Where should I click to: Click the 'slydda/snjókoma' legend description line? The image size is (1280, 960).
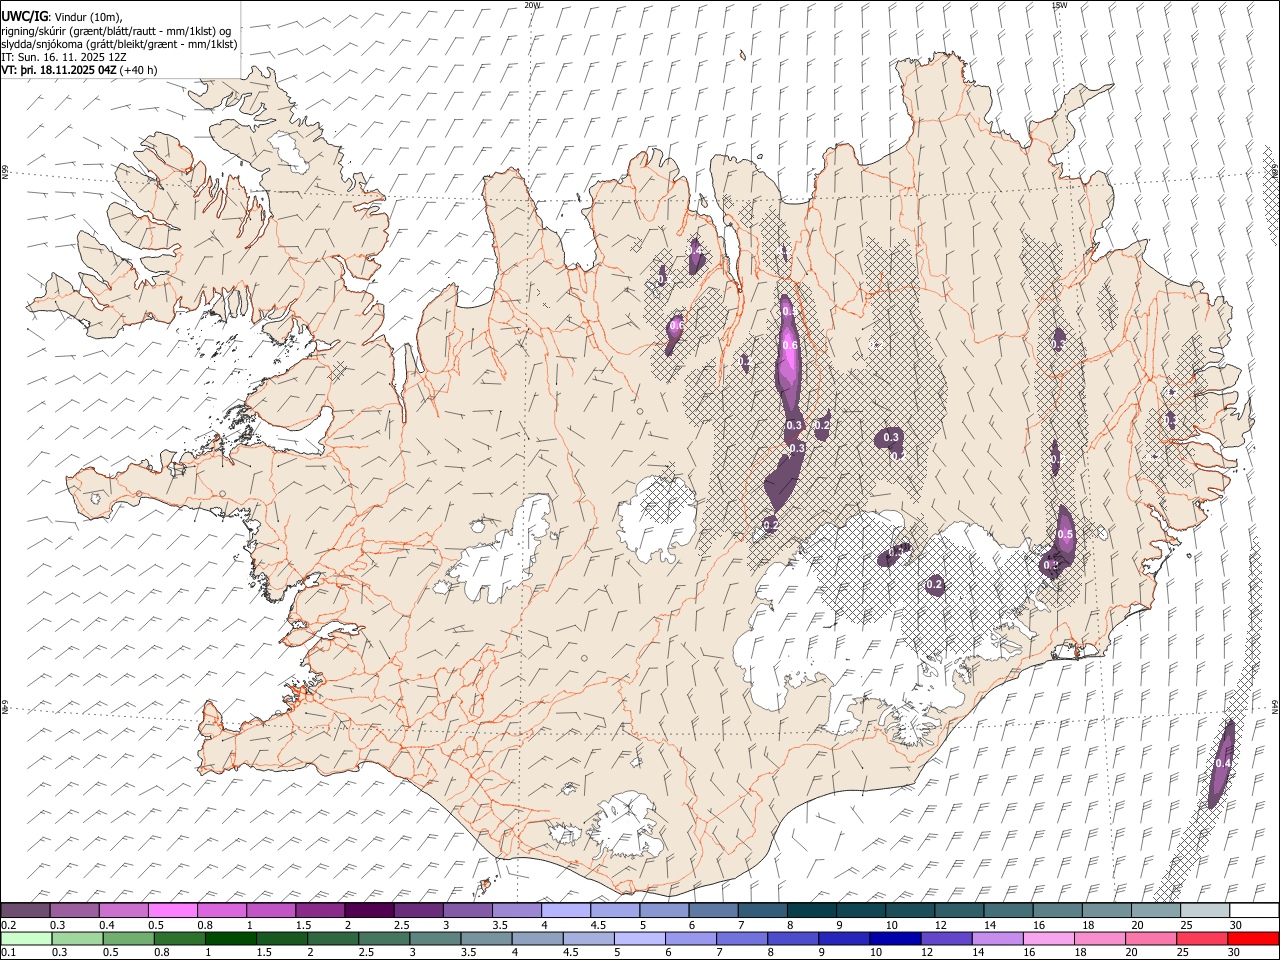(119, 44)
